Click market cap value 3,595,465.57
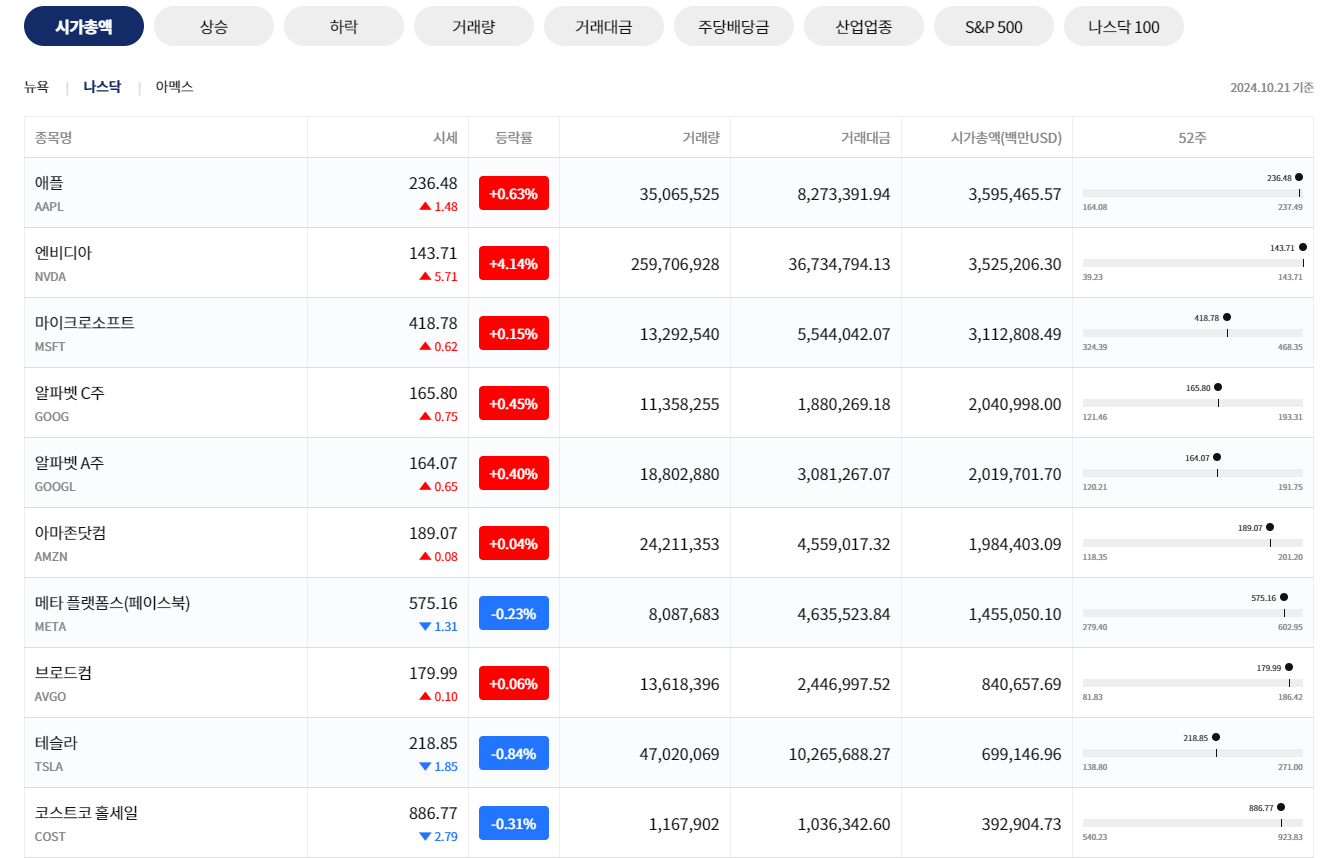 1015,194
